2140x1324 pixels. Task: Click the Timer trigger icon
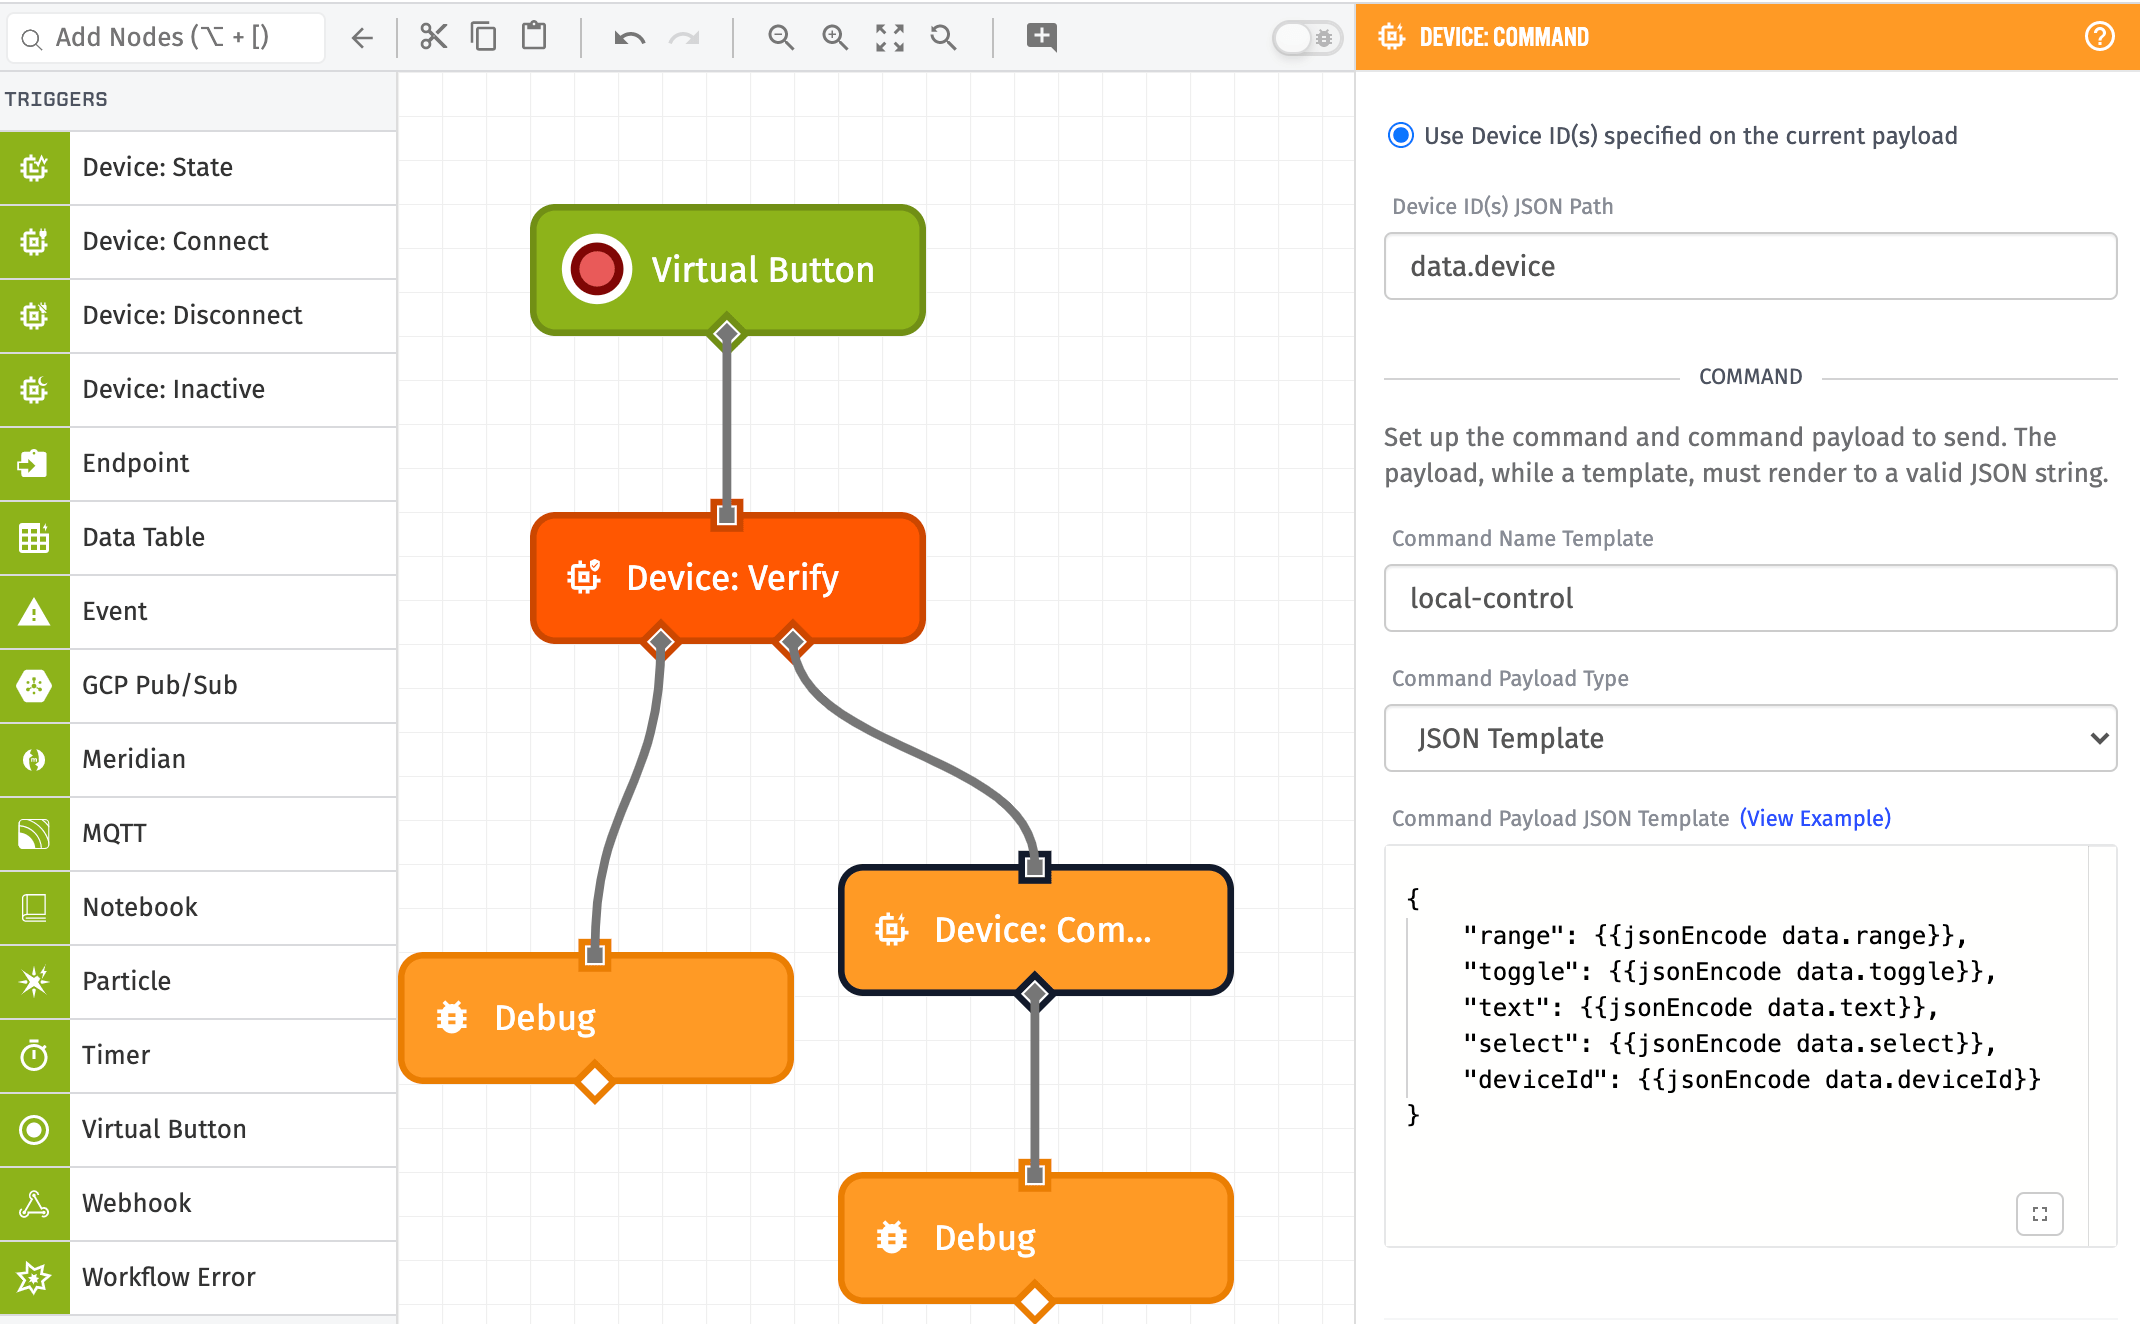pyautogui.click(x=34, y=1053)
